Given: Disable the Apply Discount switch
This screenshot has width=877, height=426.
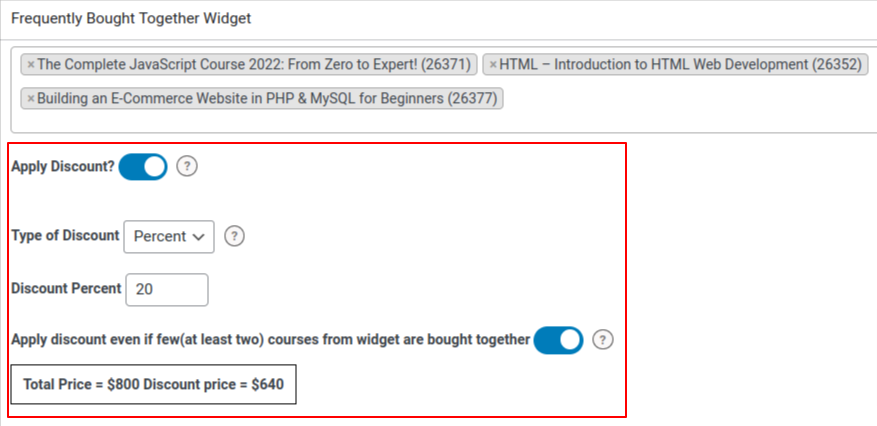Looking at the screenshot, I should 143,167.
